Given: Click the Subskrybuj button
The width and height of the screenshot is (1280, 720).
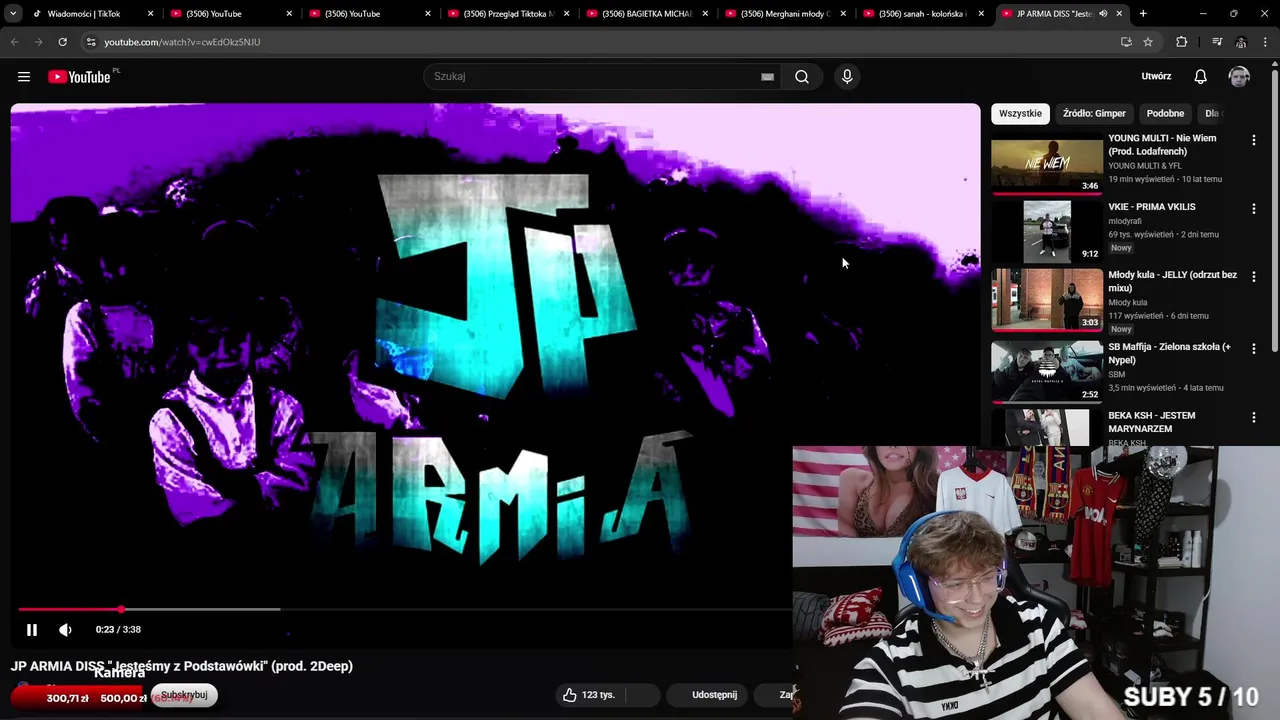Looking at the screenshot, I should 184,695.
